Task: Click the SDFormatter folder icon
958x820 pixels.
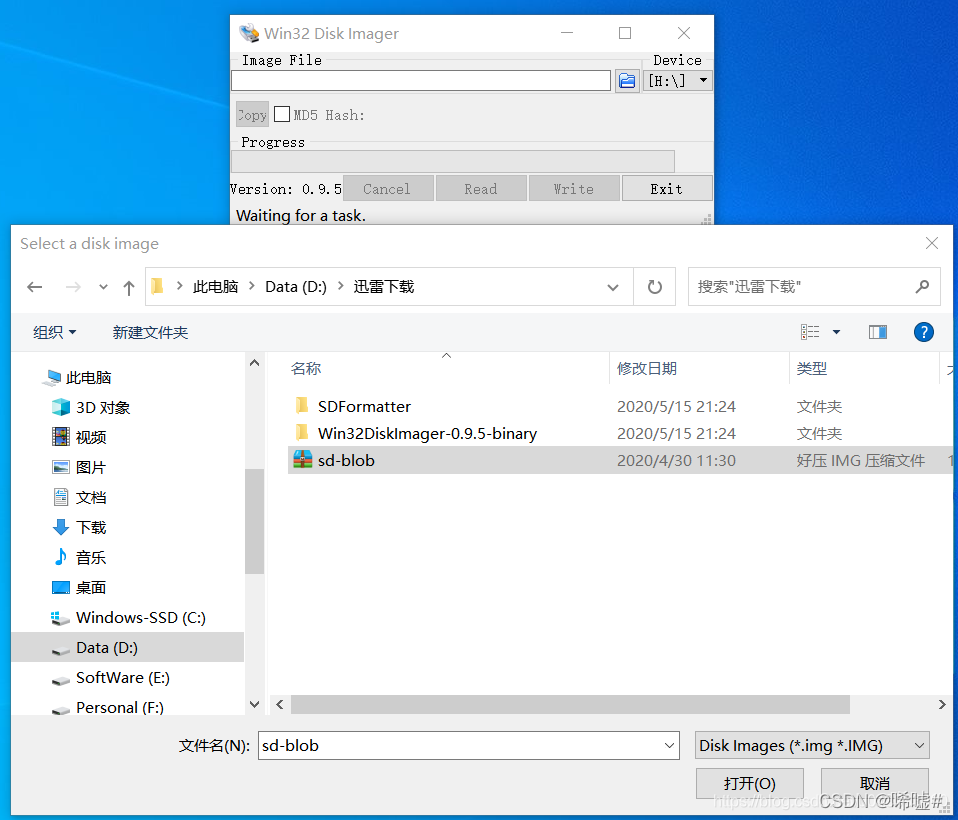Action: 302,405
